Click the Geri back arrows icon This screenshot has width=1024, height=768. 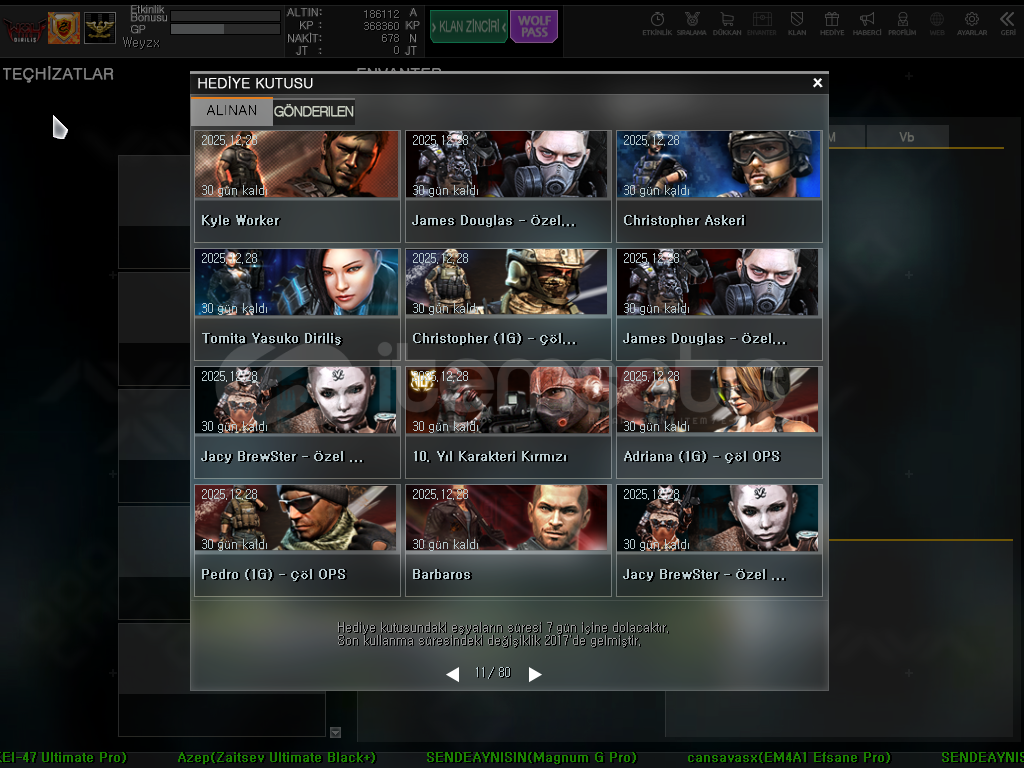click(1008, 24)
